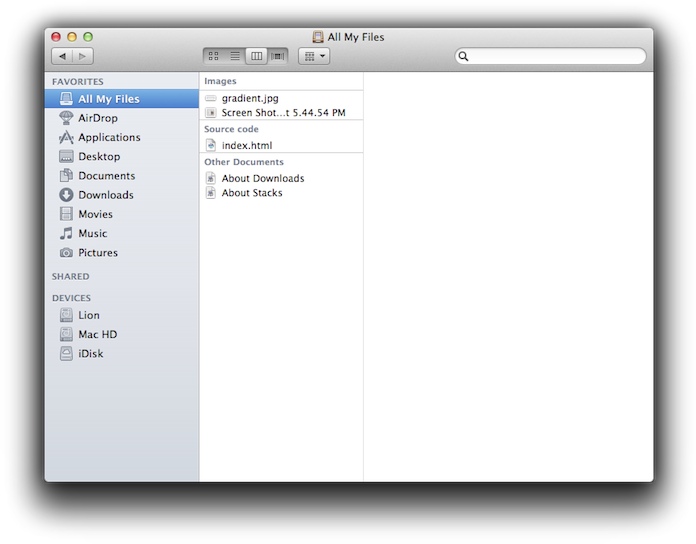The width and height of the screenshot is (696, 544).
Task: Zoom window with the green button
Action: [x=88, y=37]
